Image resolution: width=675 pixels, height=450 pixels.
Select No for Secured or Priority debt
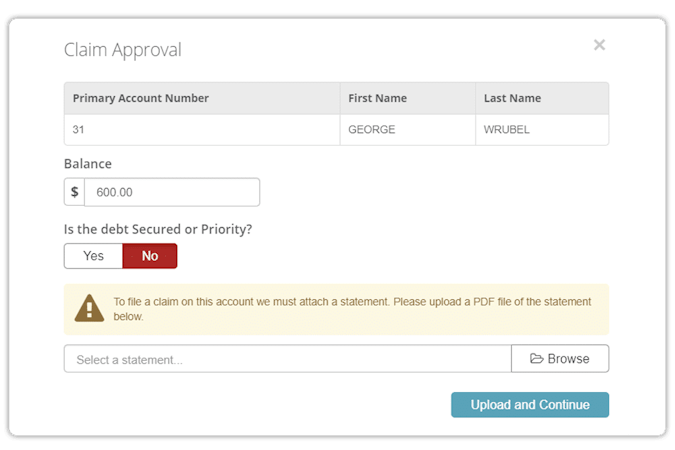(150, 256)
